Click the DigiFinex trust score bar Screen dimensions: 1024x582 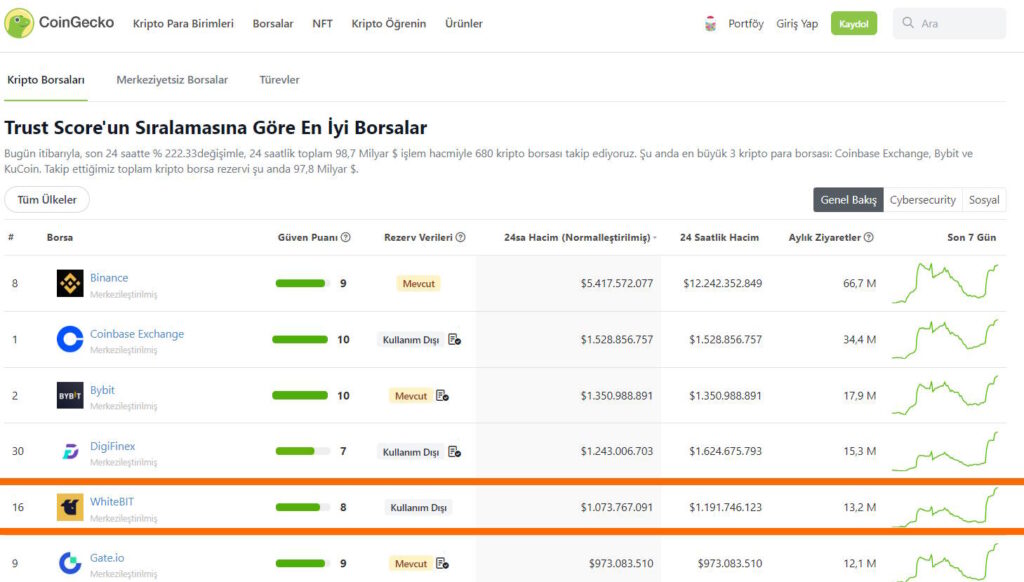pos(302,451)
